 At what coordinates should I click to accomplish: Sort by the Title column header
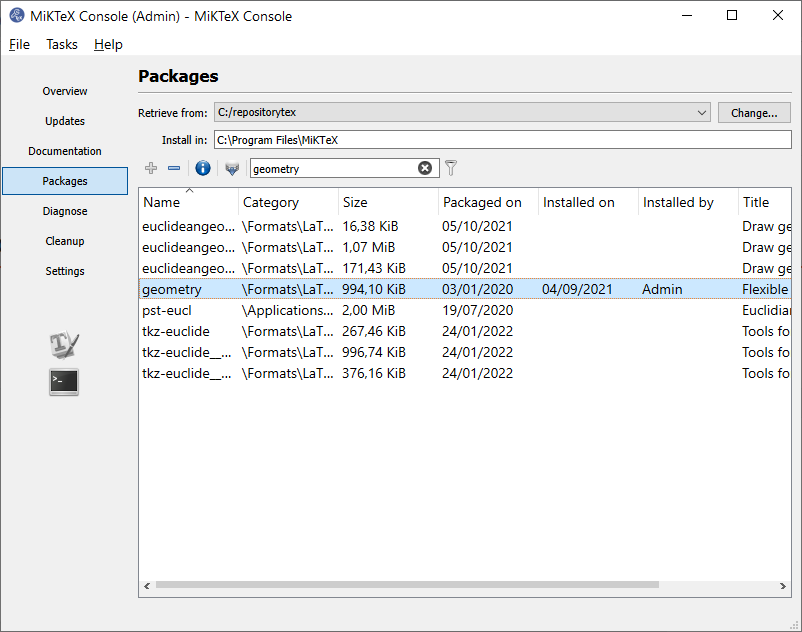tap(765, 202)
